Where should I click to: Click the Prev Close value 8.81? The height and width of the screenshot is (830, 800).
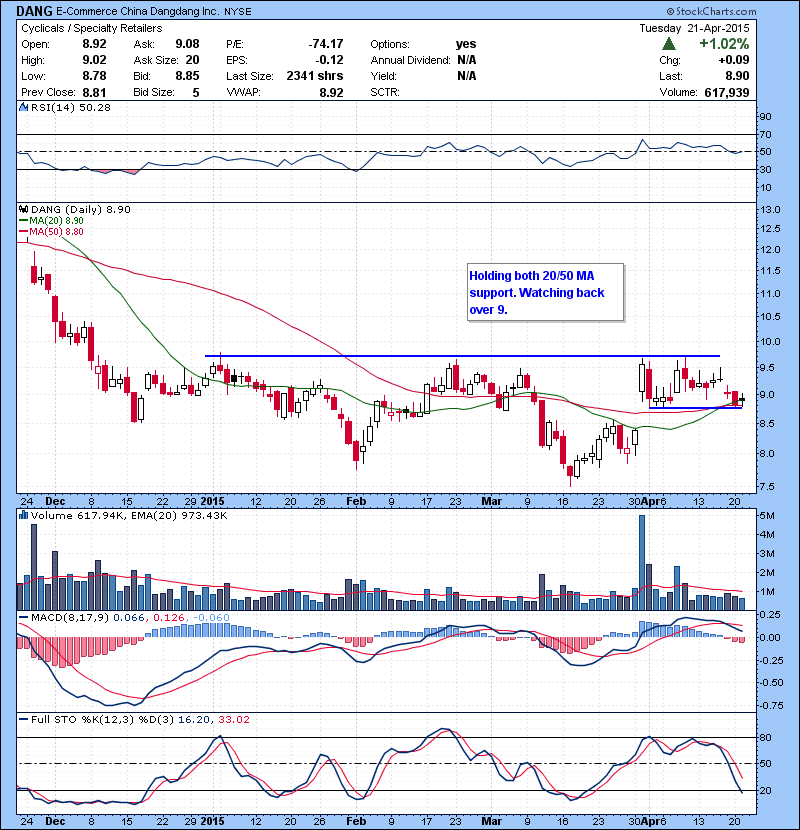(94, 92)
